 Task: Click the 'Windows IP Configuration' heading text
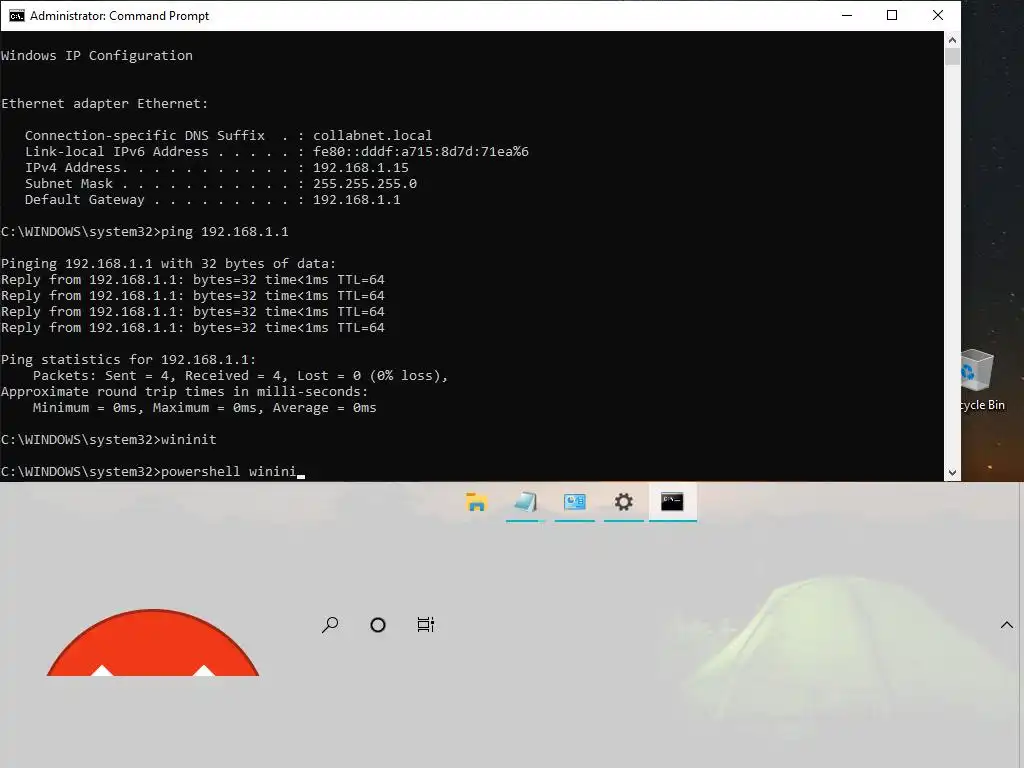click(x=97, y=56)
